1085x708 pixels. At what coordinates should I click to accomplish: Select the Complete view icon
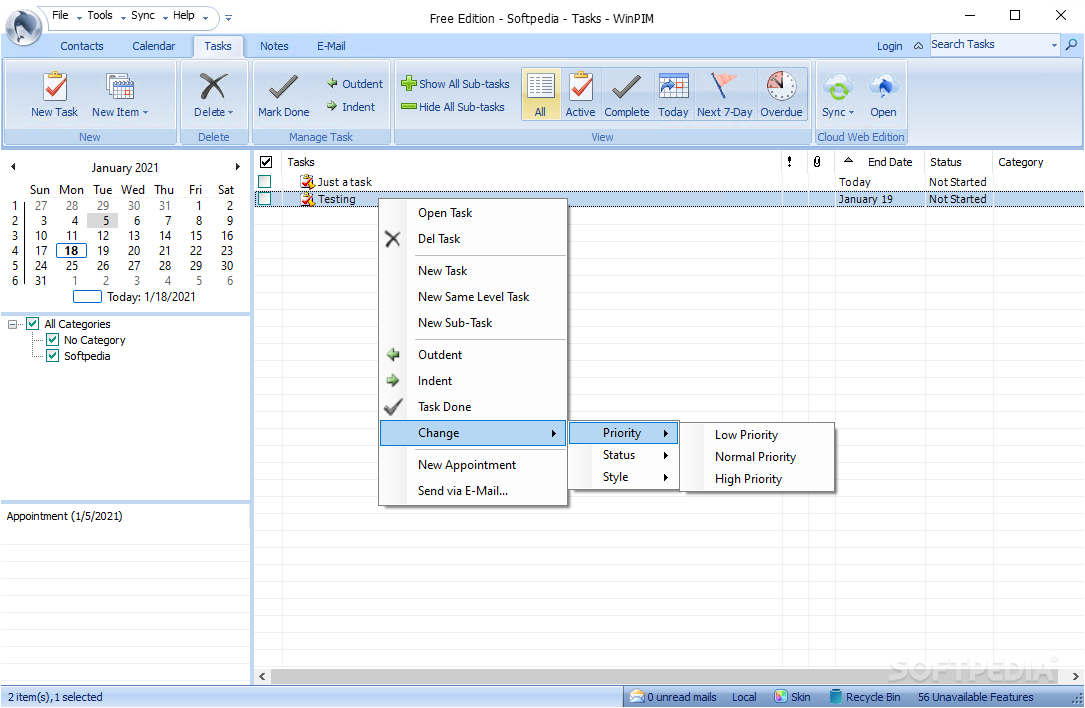point(627,94)
